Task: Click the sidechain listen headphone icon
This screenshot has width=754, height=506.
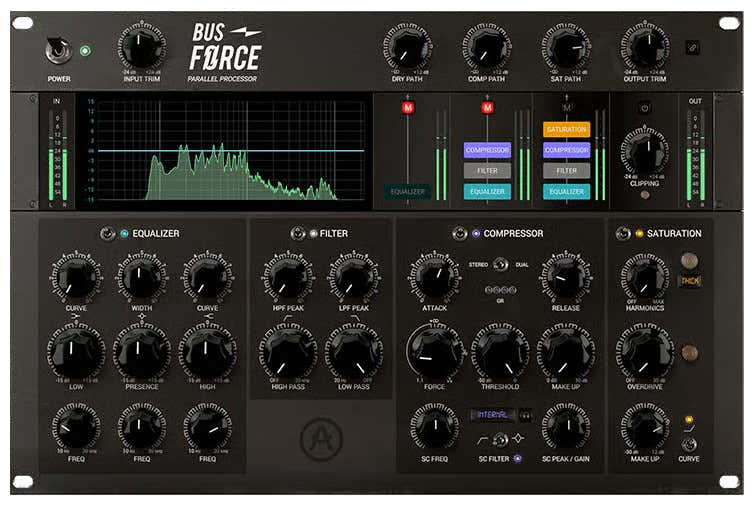Action: coord(526,415)
